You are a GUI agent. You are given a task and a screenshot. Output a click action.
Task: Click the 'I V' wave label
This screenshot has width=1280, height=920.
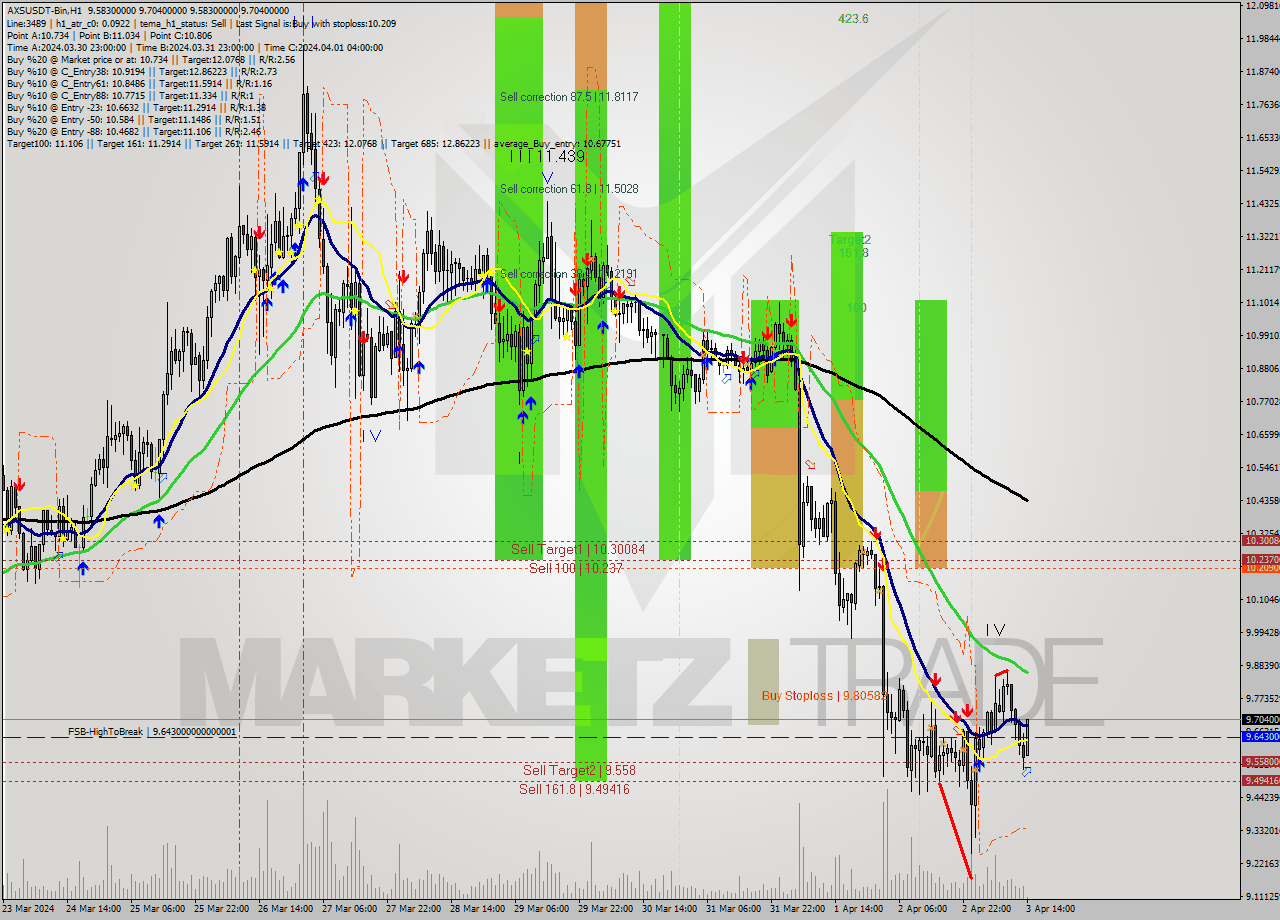click(995, 630)
